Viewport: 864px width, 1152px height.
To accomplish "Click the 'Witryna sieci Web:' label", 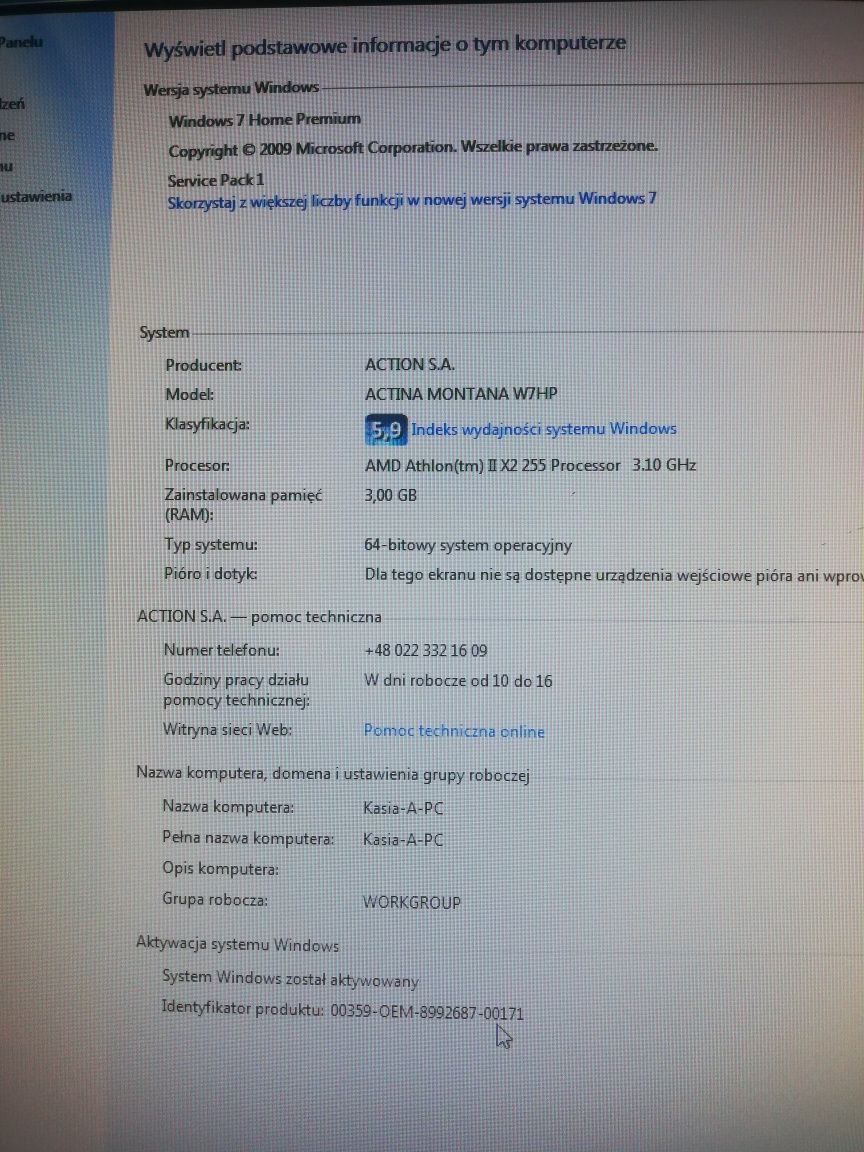I will [228, 730].
